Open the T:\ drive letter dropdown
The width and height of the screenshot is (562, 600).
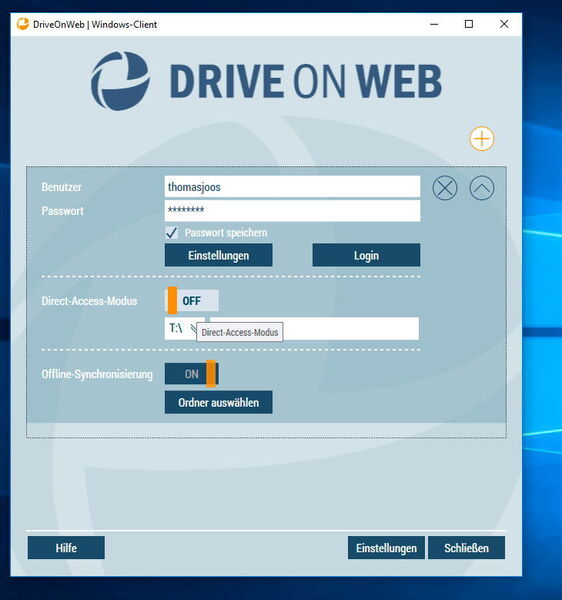pos(185,328)
